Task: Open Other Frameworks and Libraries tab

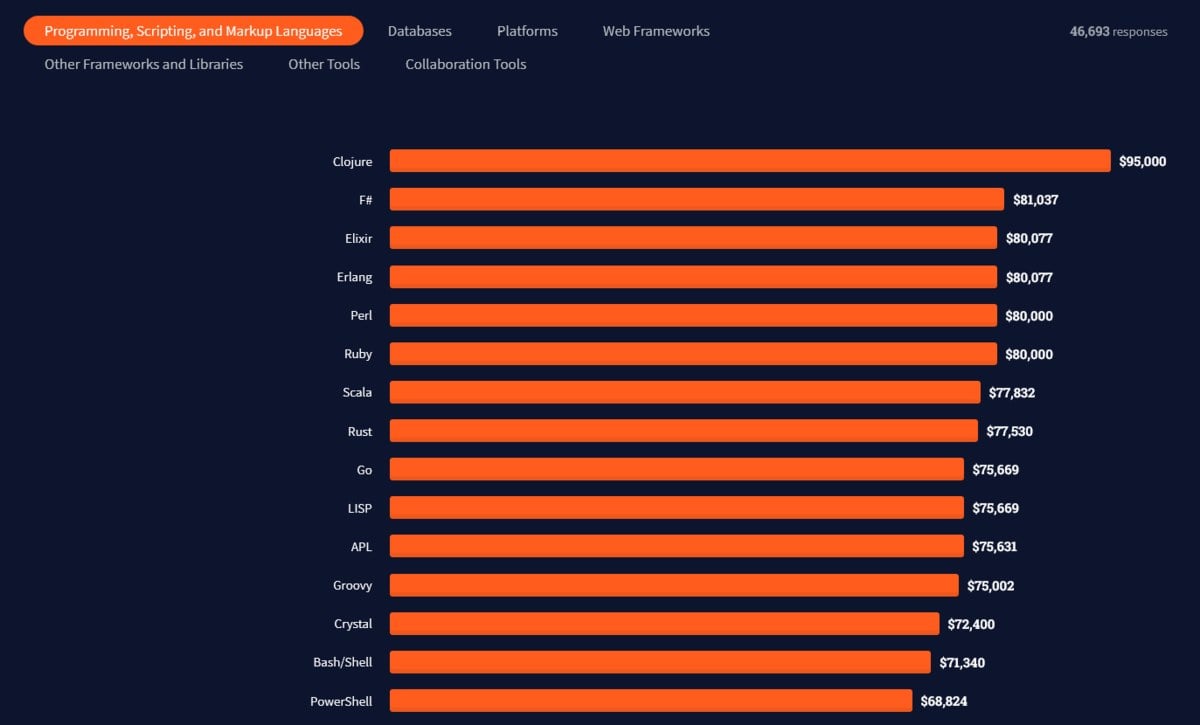Action: click(x=144, y=64)
